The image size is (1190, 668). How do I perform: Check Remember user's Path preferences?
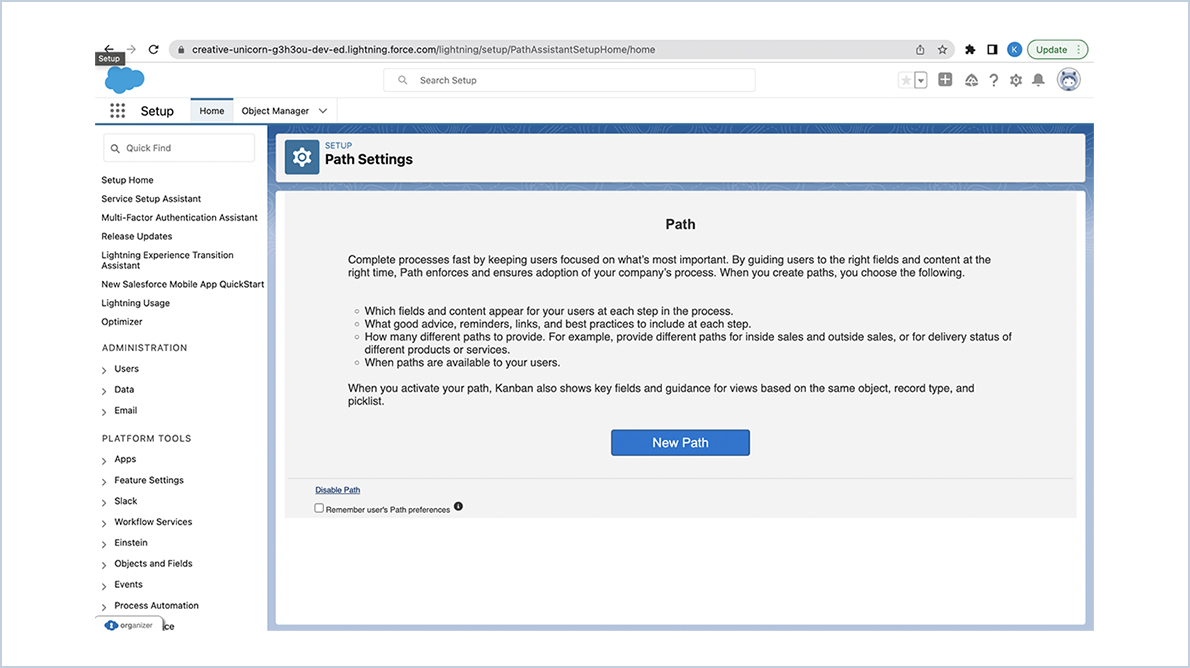(x=318, y=507)
